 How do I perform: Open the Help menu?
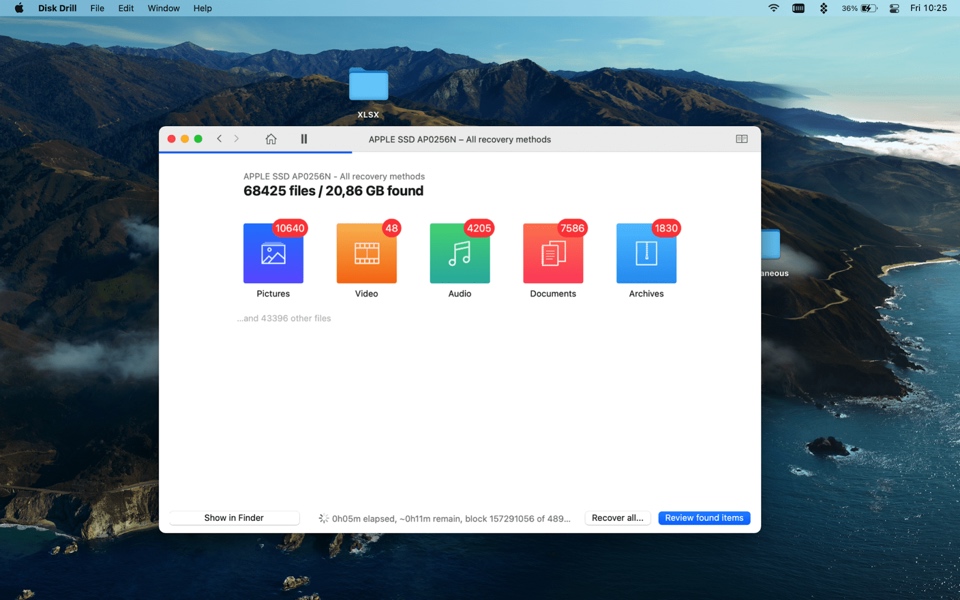click(203, 8)
